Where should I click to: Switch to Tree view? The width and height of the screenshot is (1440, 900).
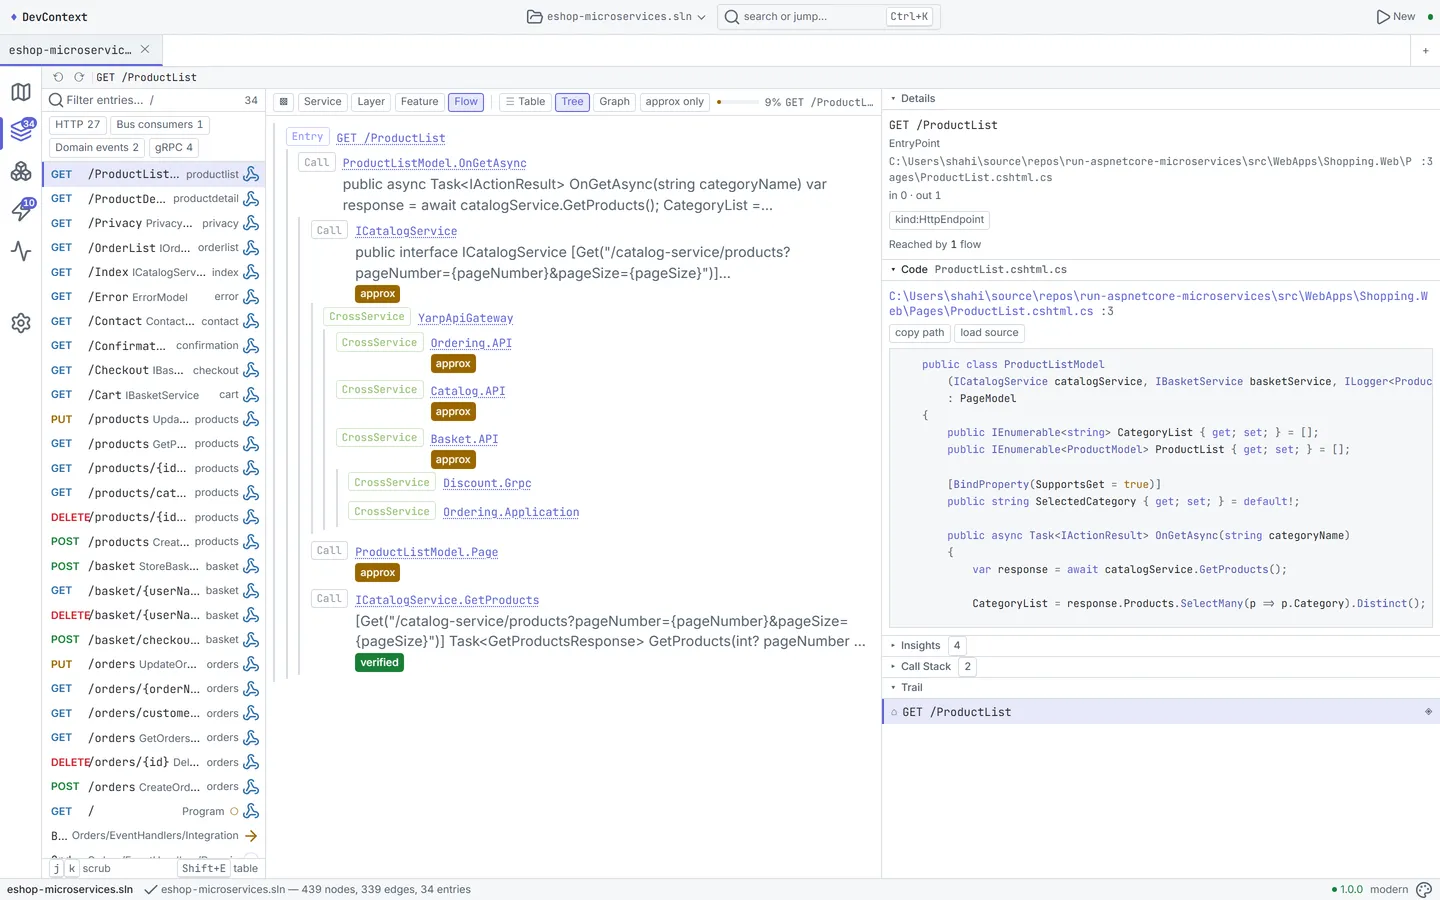[x=572, y=102]
